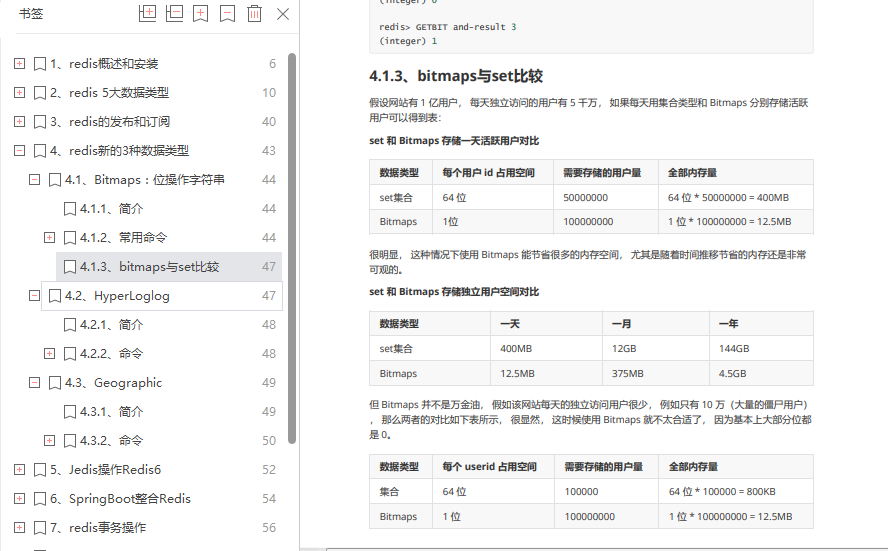Open bookmark '5、Jedis操作Redis6'

(105, 469)
